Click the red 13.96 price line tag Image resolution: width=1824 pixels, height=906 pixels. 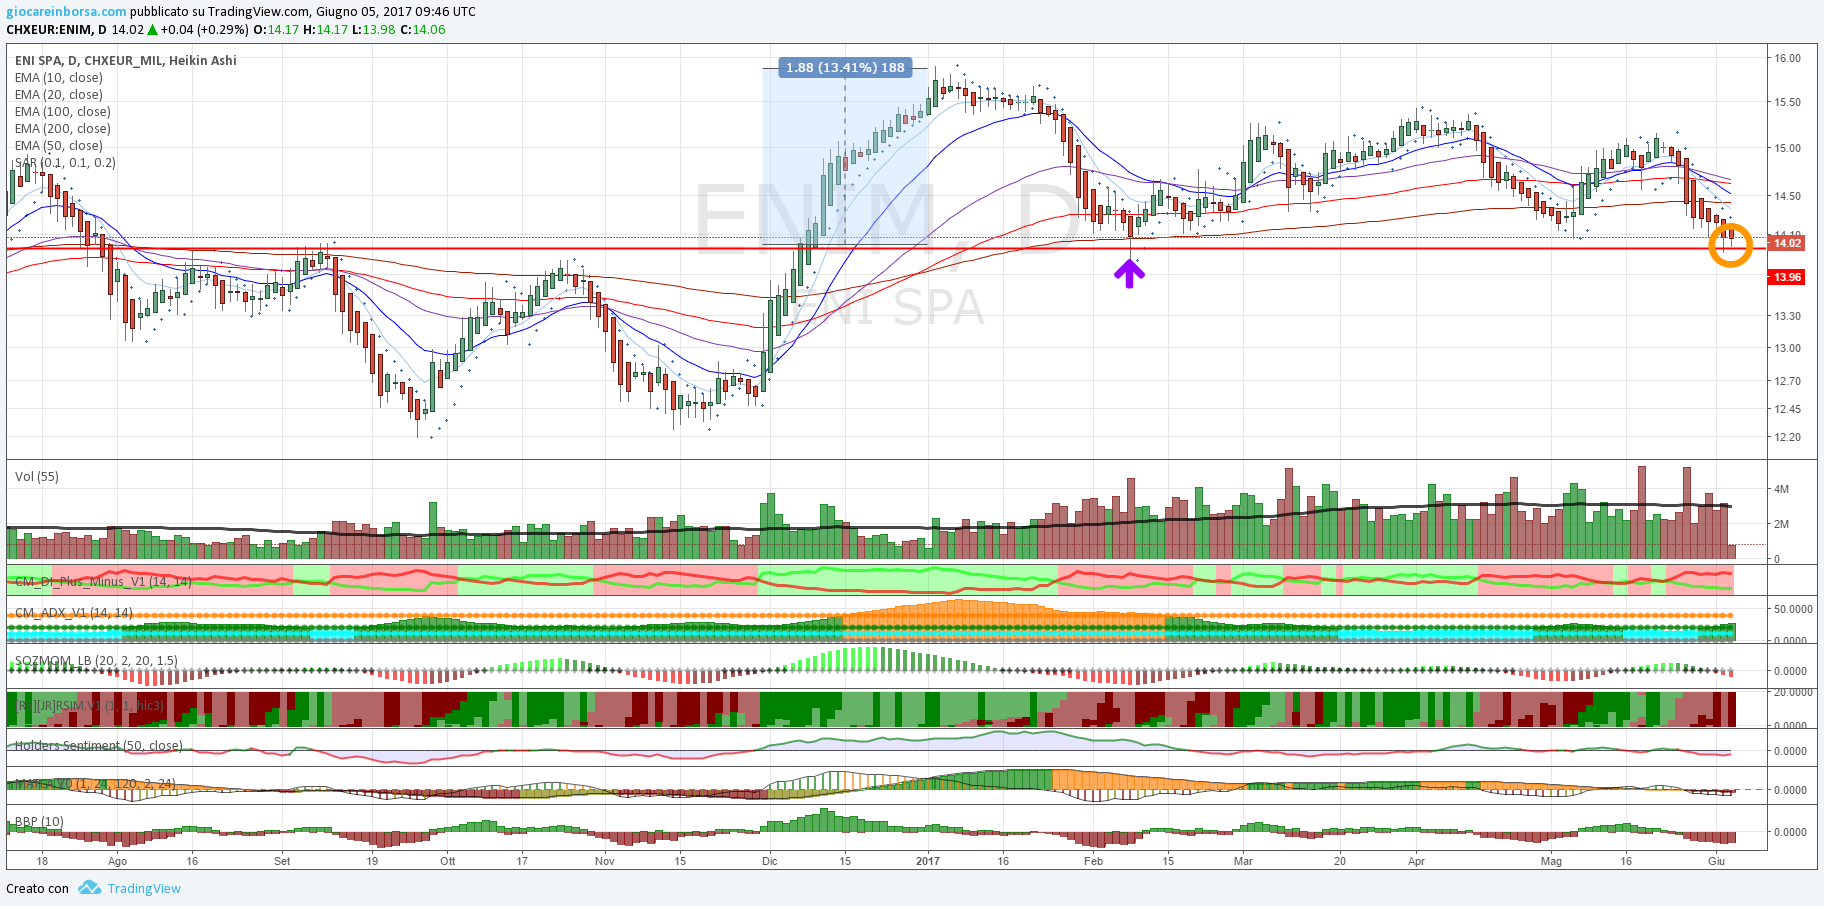tap(1786, 277)
